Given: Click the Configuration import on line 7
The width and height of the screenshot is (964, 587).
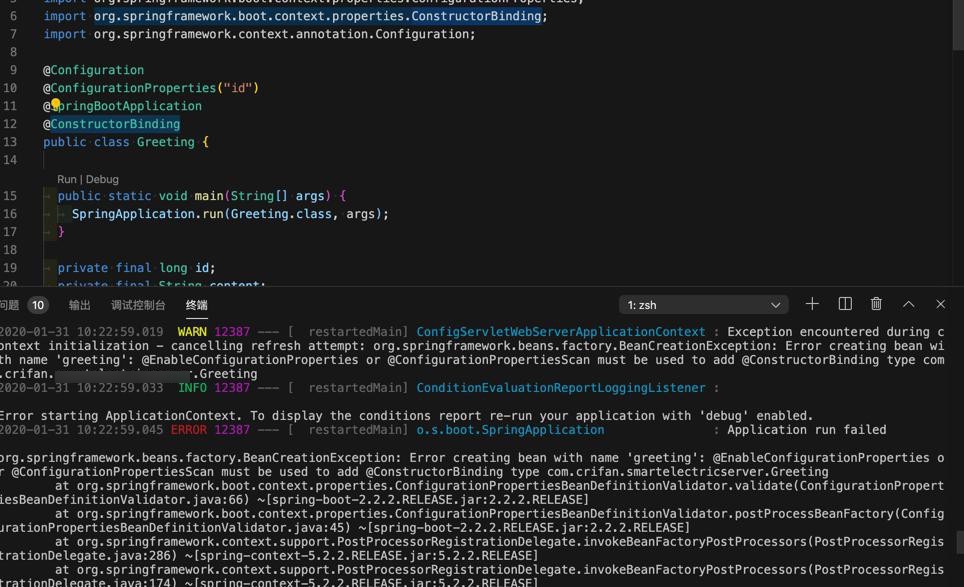Looking at the screenshot, I should (x=259, y=34).
